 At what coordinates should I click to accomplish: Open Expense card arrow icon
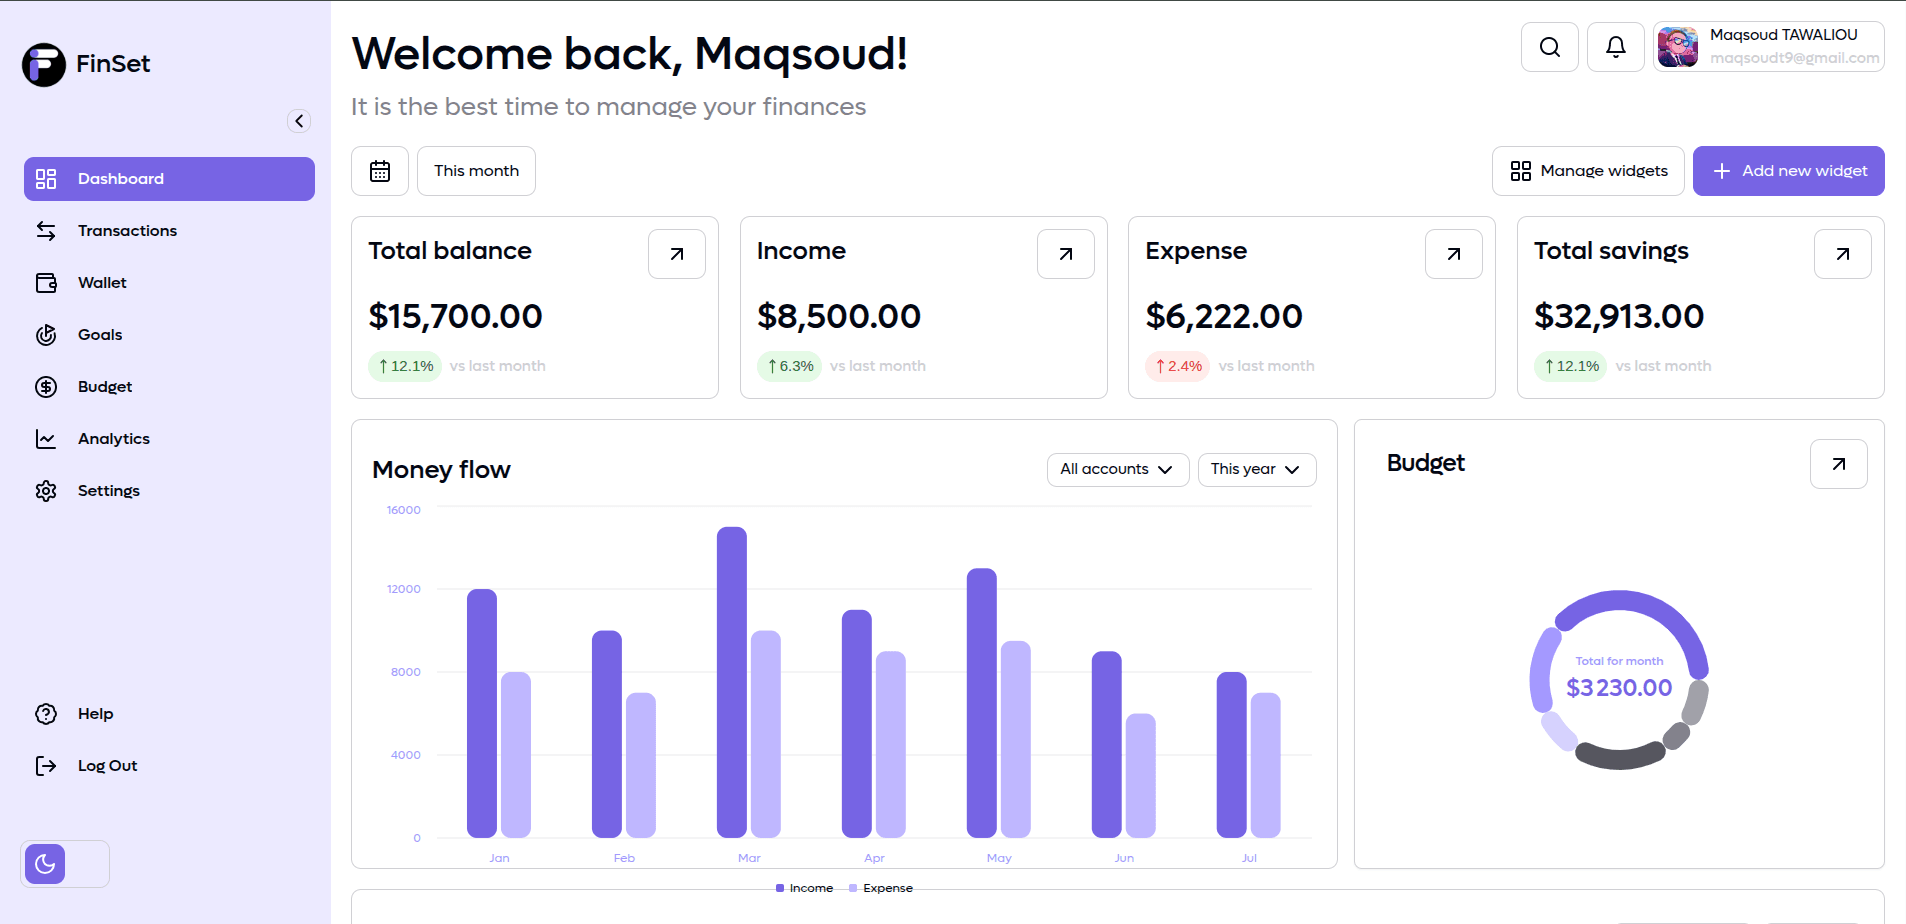pyautogui.click(x=1453, y=254)
